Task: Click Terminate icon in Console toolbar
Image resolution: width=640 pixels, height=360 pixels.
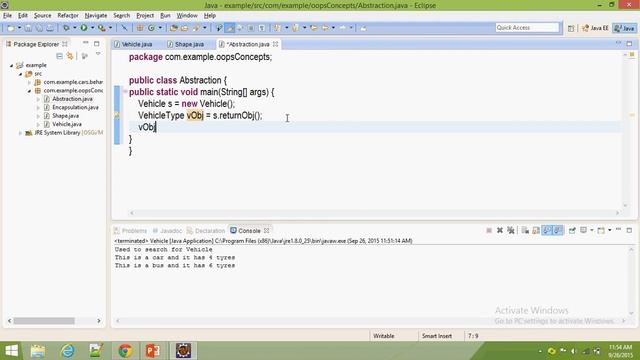Action: (x=489, y=231)
